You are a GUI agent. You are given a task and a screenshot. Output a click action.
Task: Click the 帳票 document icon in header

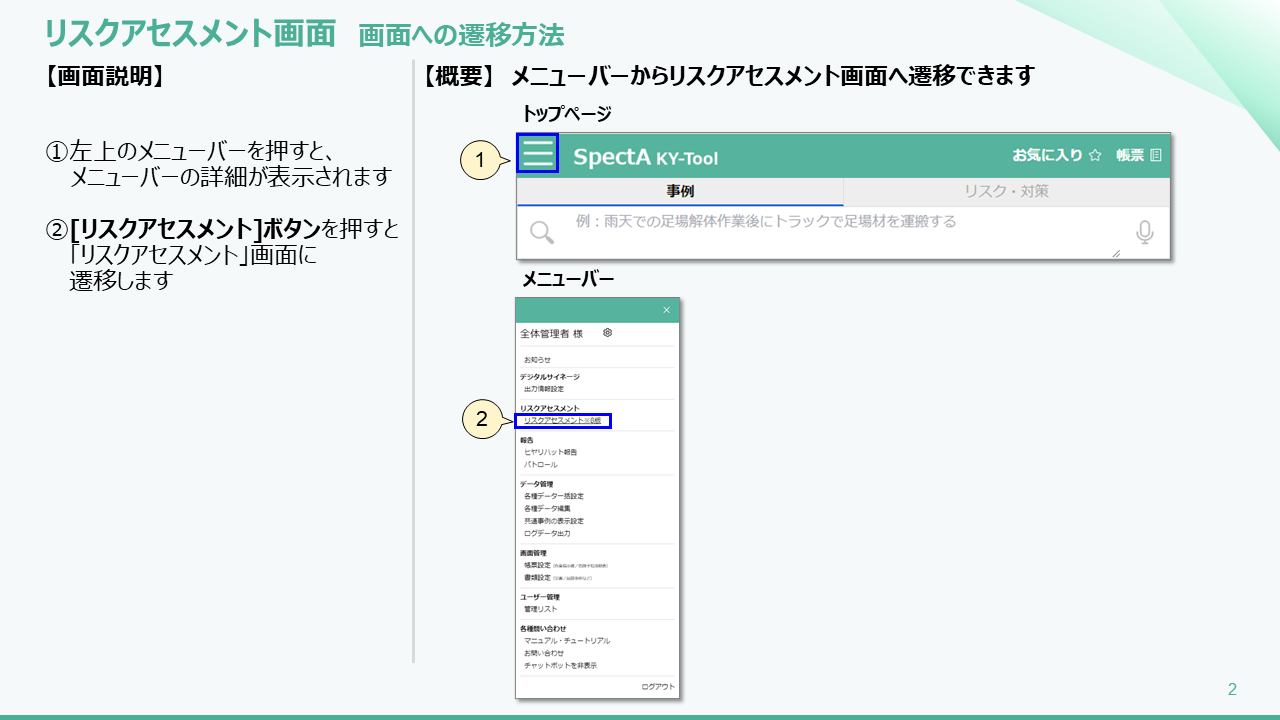pyautogui.click(x=1156, y=155)
